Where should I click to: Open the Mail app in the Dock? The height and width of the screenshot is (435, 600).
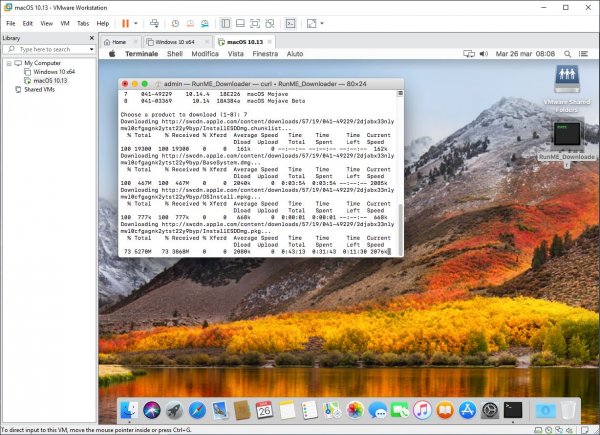(x=220, y=410)
